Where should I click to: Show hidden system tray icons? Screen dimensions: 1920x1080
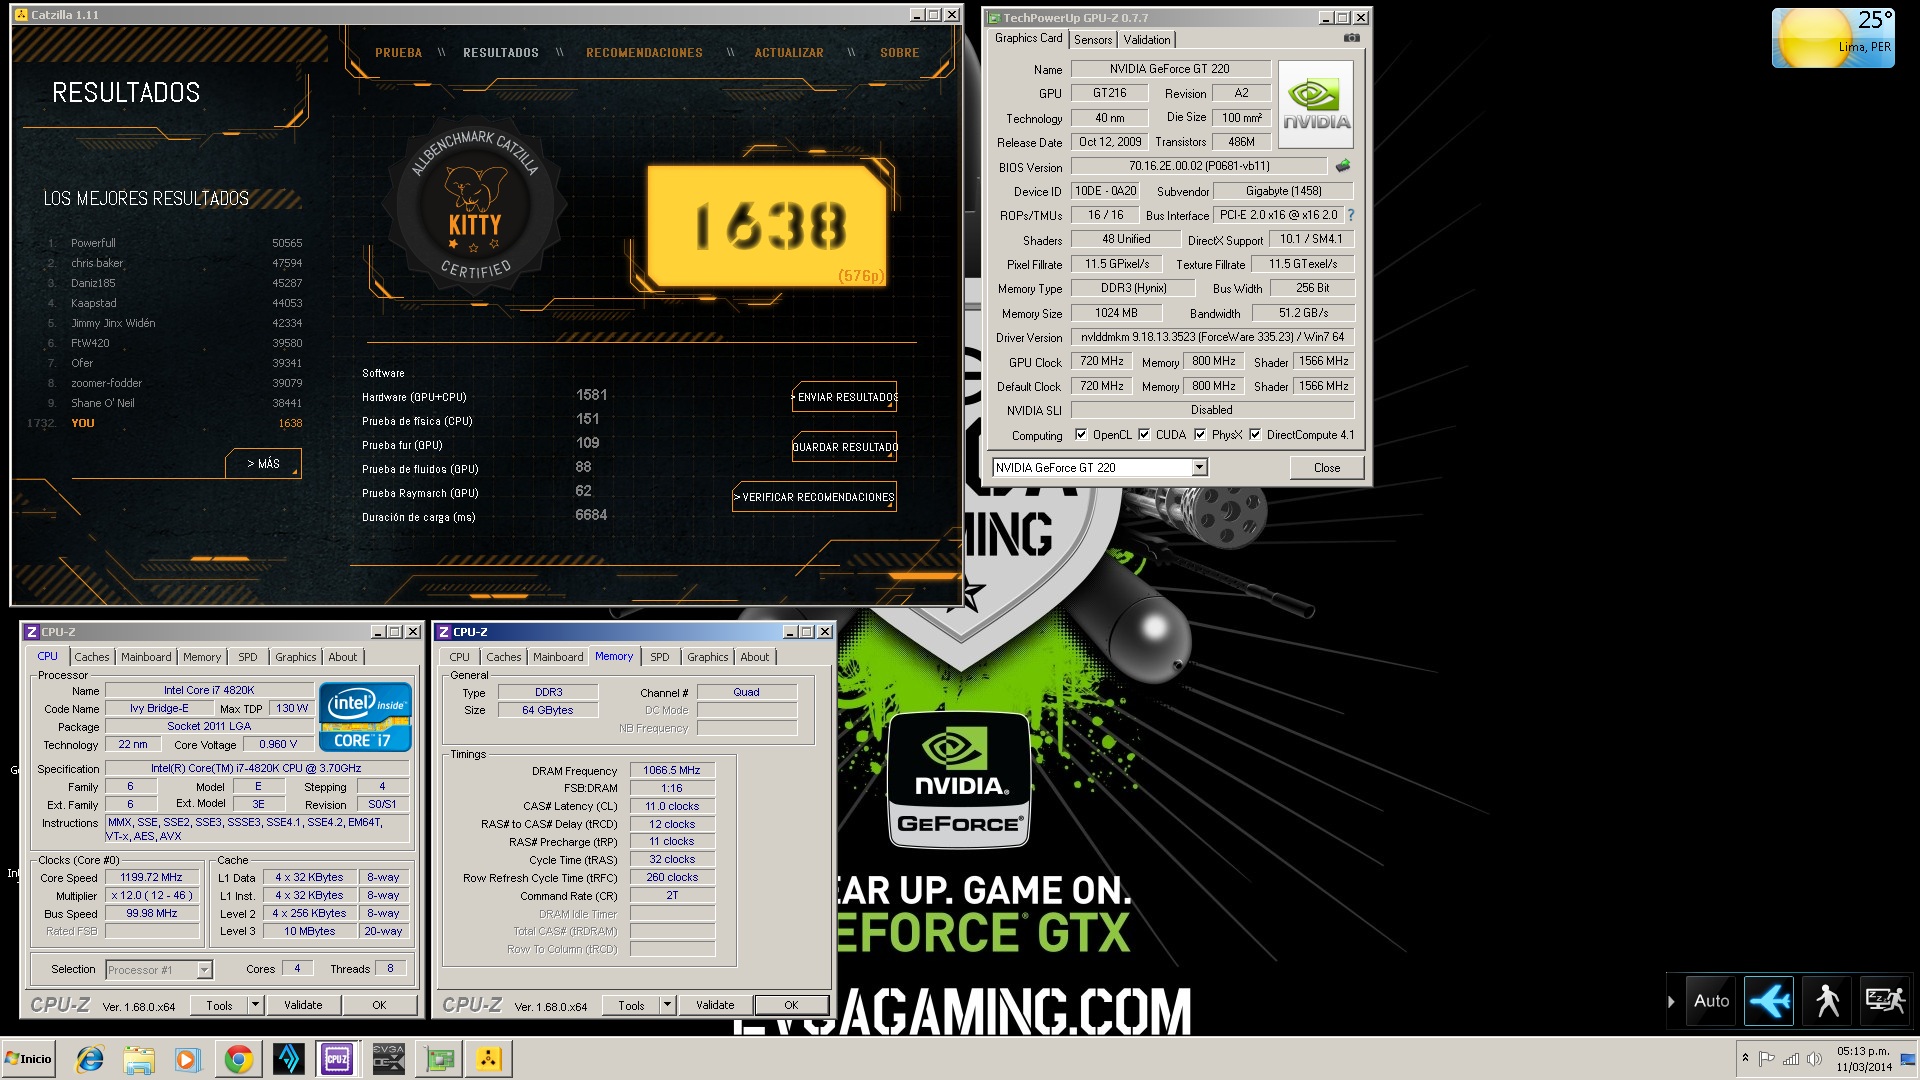(x=1745, y=1058)
